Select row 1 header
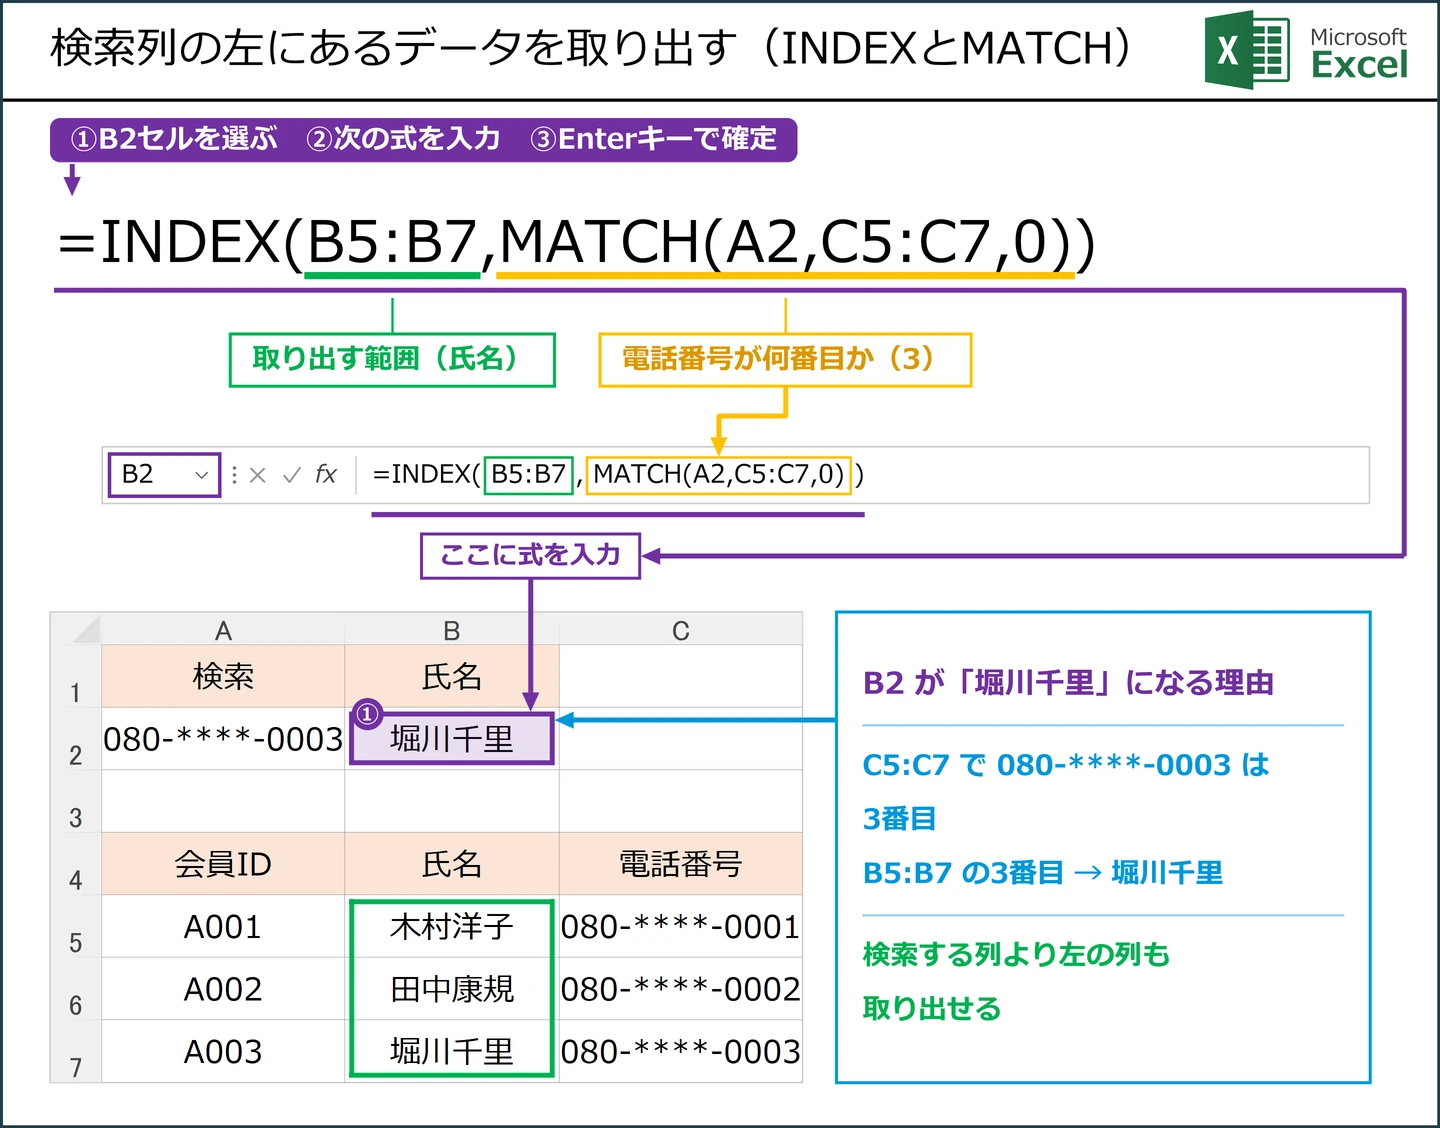Image resolution: width=1440 pixels, height=1128 pixels. [x=76, y=676]
